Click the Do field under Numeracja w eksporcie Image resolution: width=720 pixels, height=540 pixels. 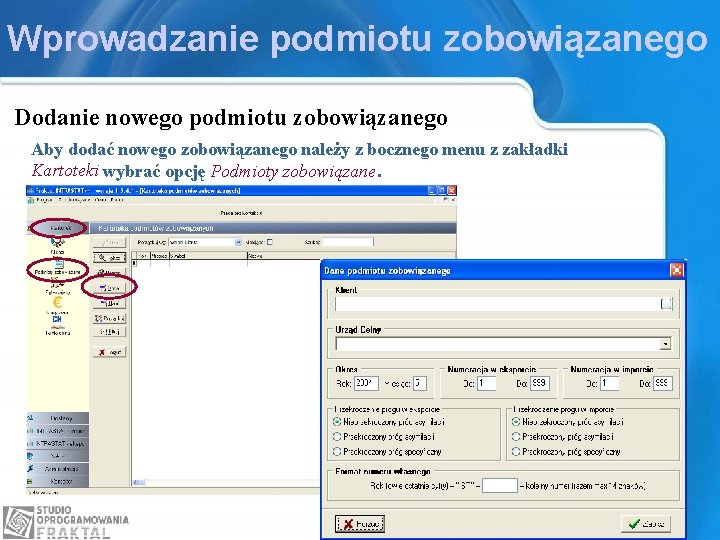(x=540, y=383)
